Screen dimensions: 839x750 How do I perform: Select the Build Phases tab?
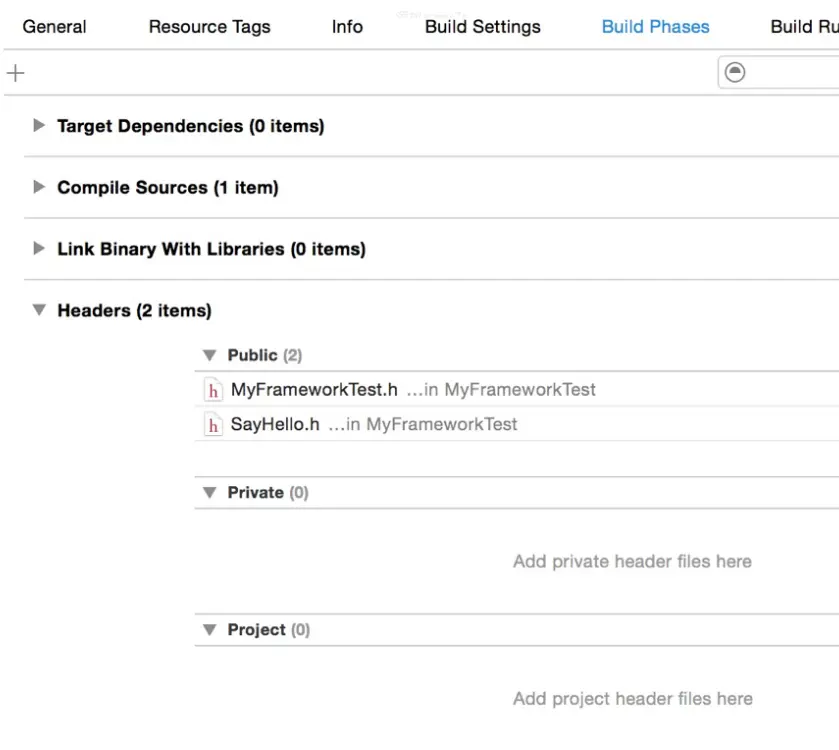tap(655, 27)
